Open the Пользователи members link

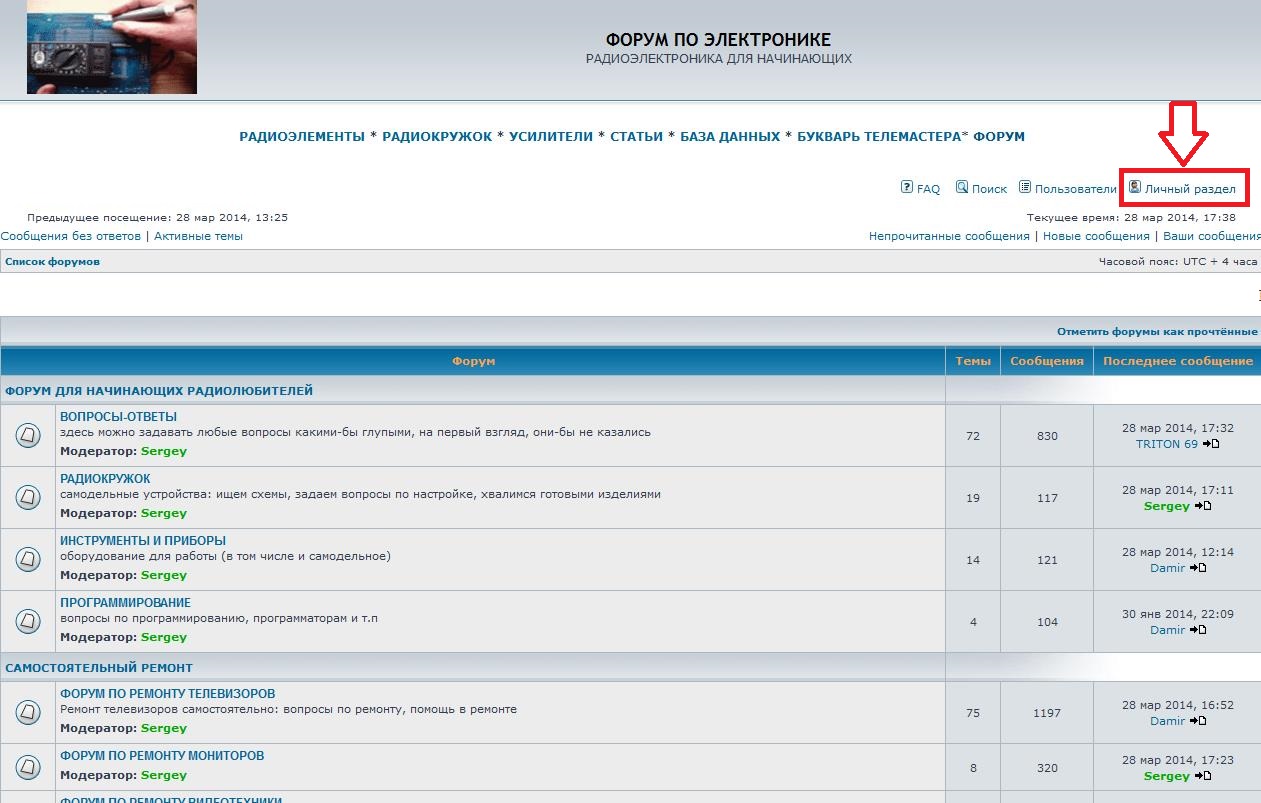pos(1075,189)
